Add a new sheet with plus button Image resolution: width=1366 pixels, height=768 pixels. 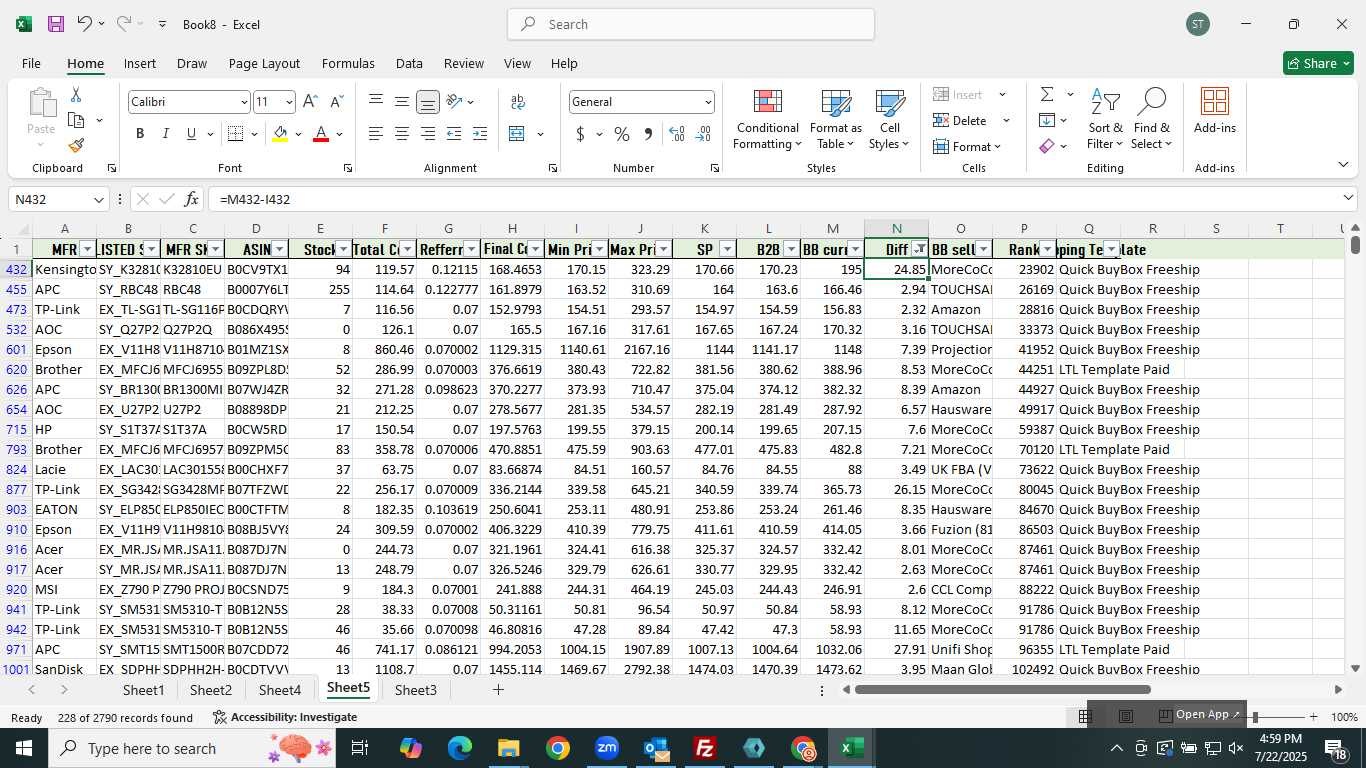pyautogui.click(x=498, y=690)
